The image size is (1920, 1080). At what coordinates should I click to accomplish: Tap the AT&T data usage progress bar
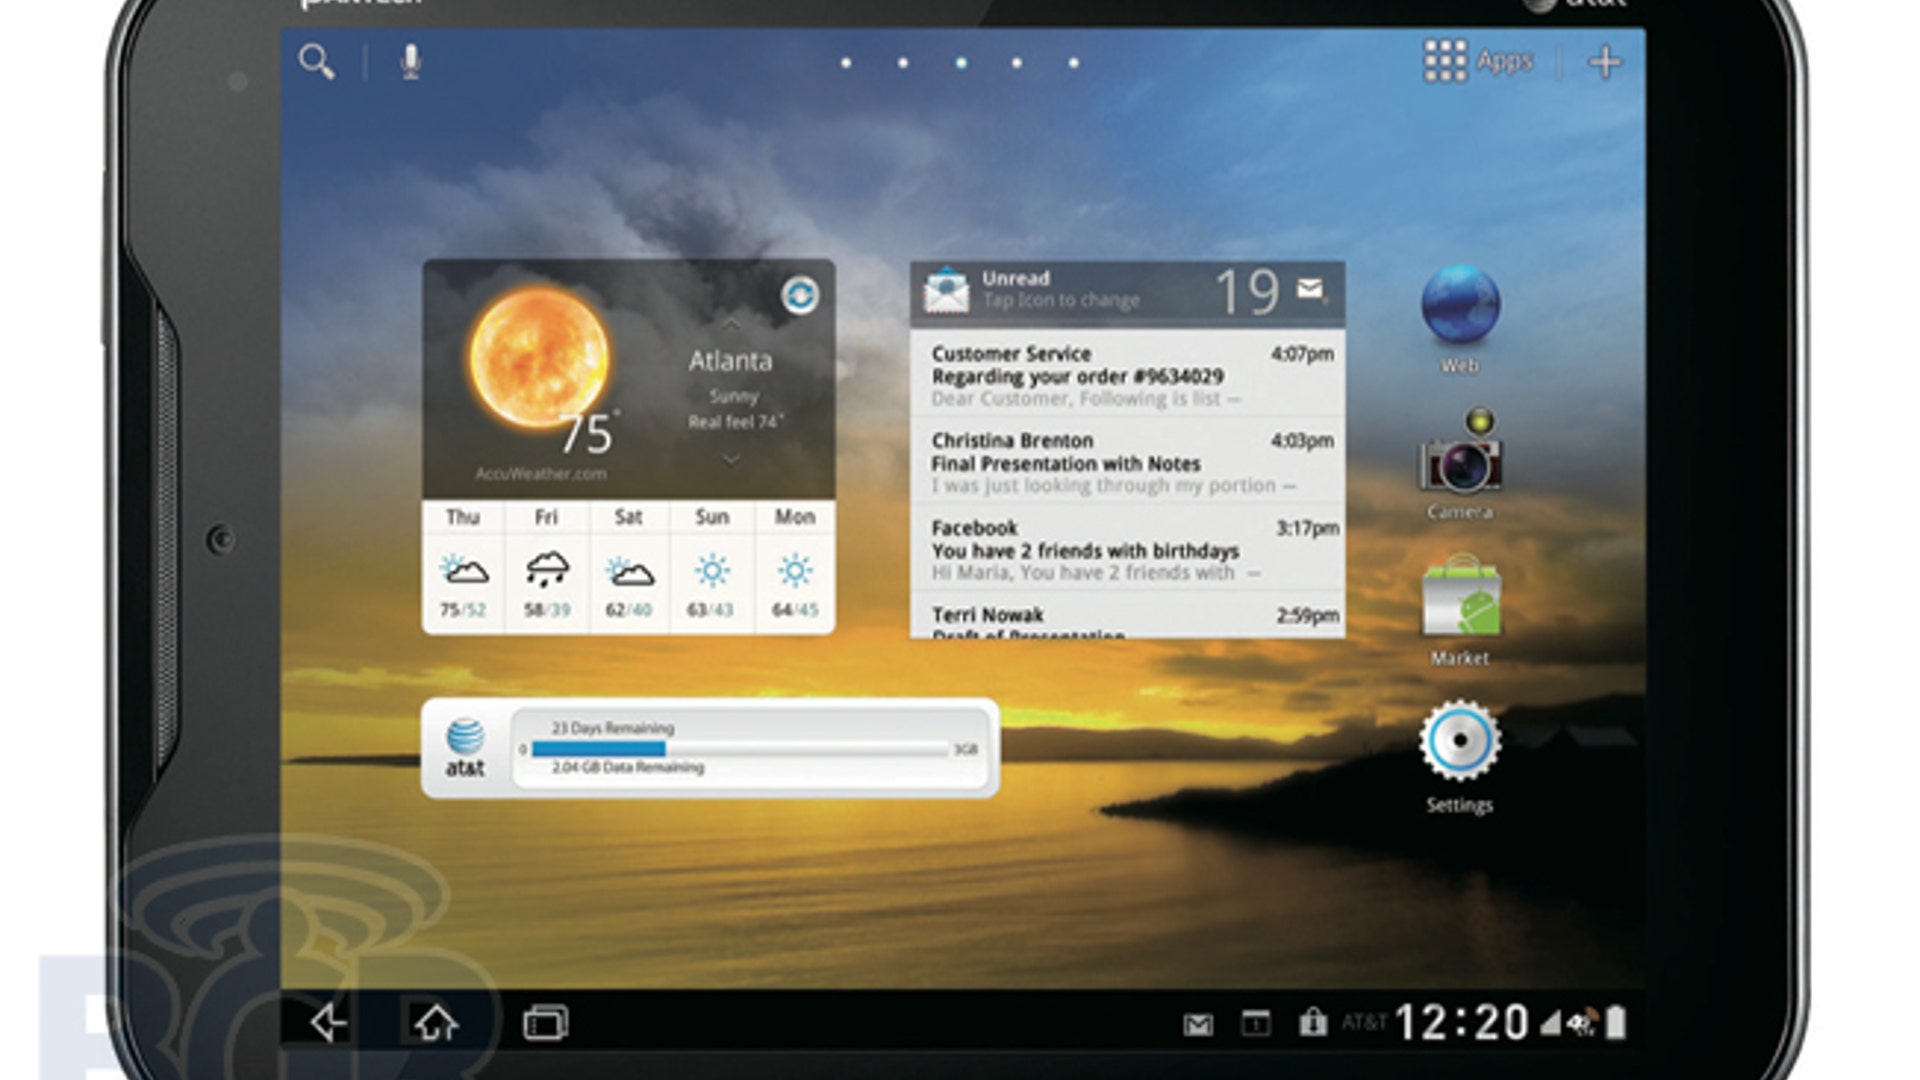click(735, 747)
